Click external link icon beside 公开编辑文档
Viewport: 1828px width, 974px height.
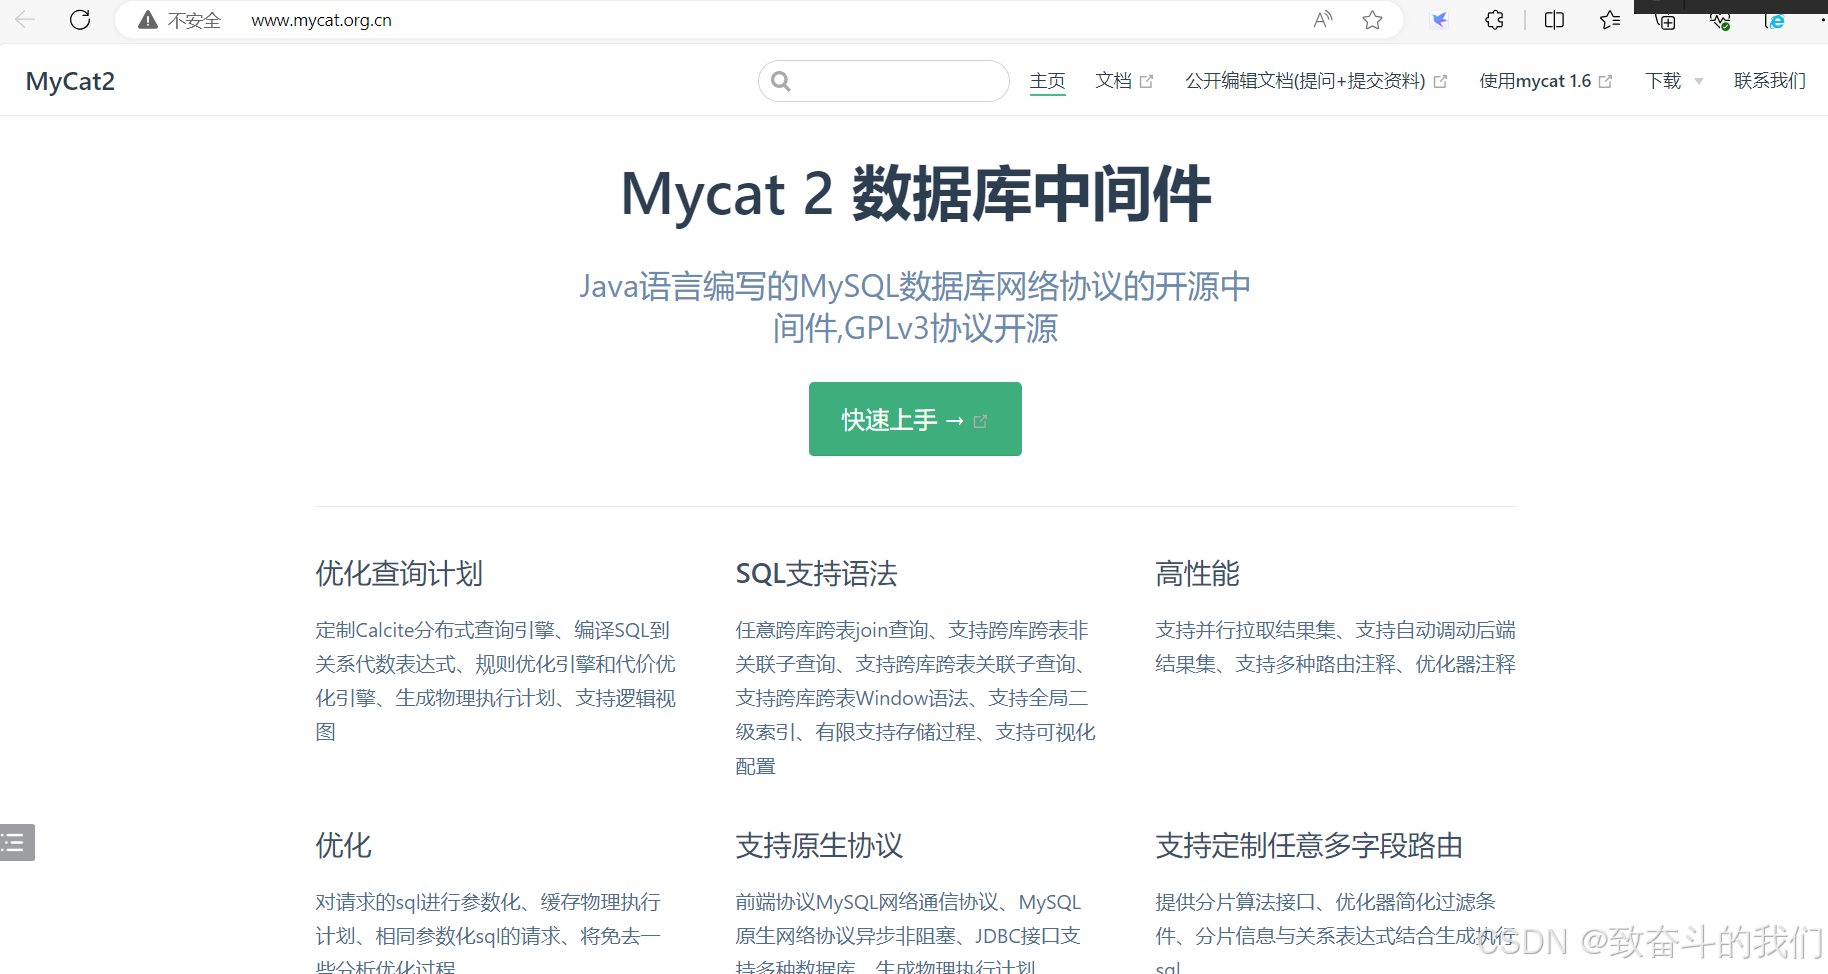[1441, 82]
